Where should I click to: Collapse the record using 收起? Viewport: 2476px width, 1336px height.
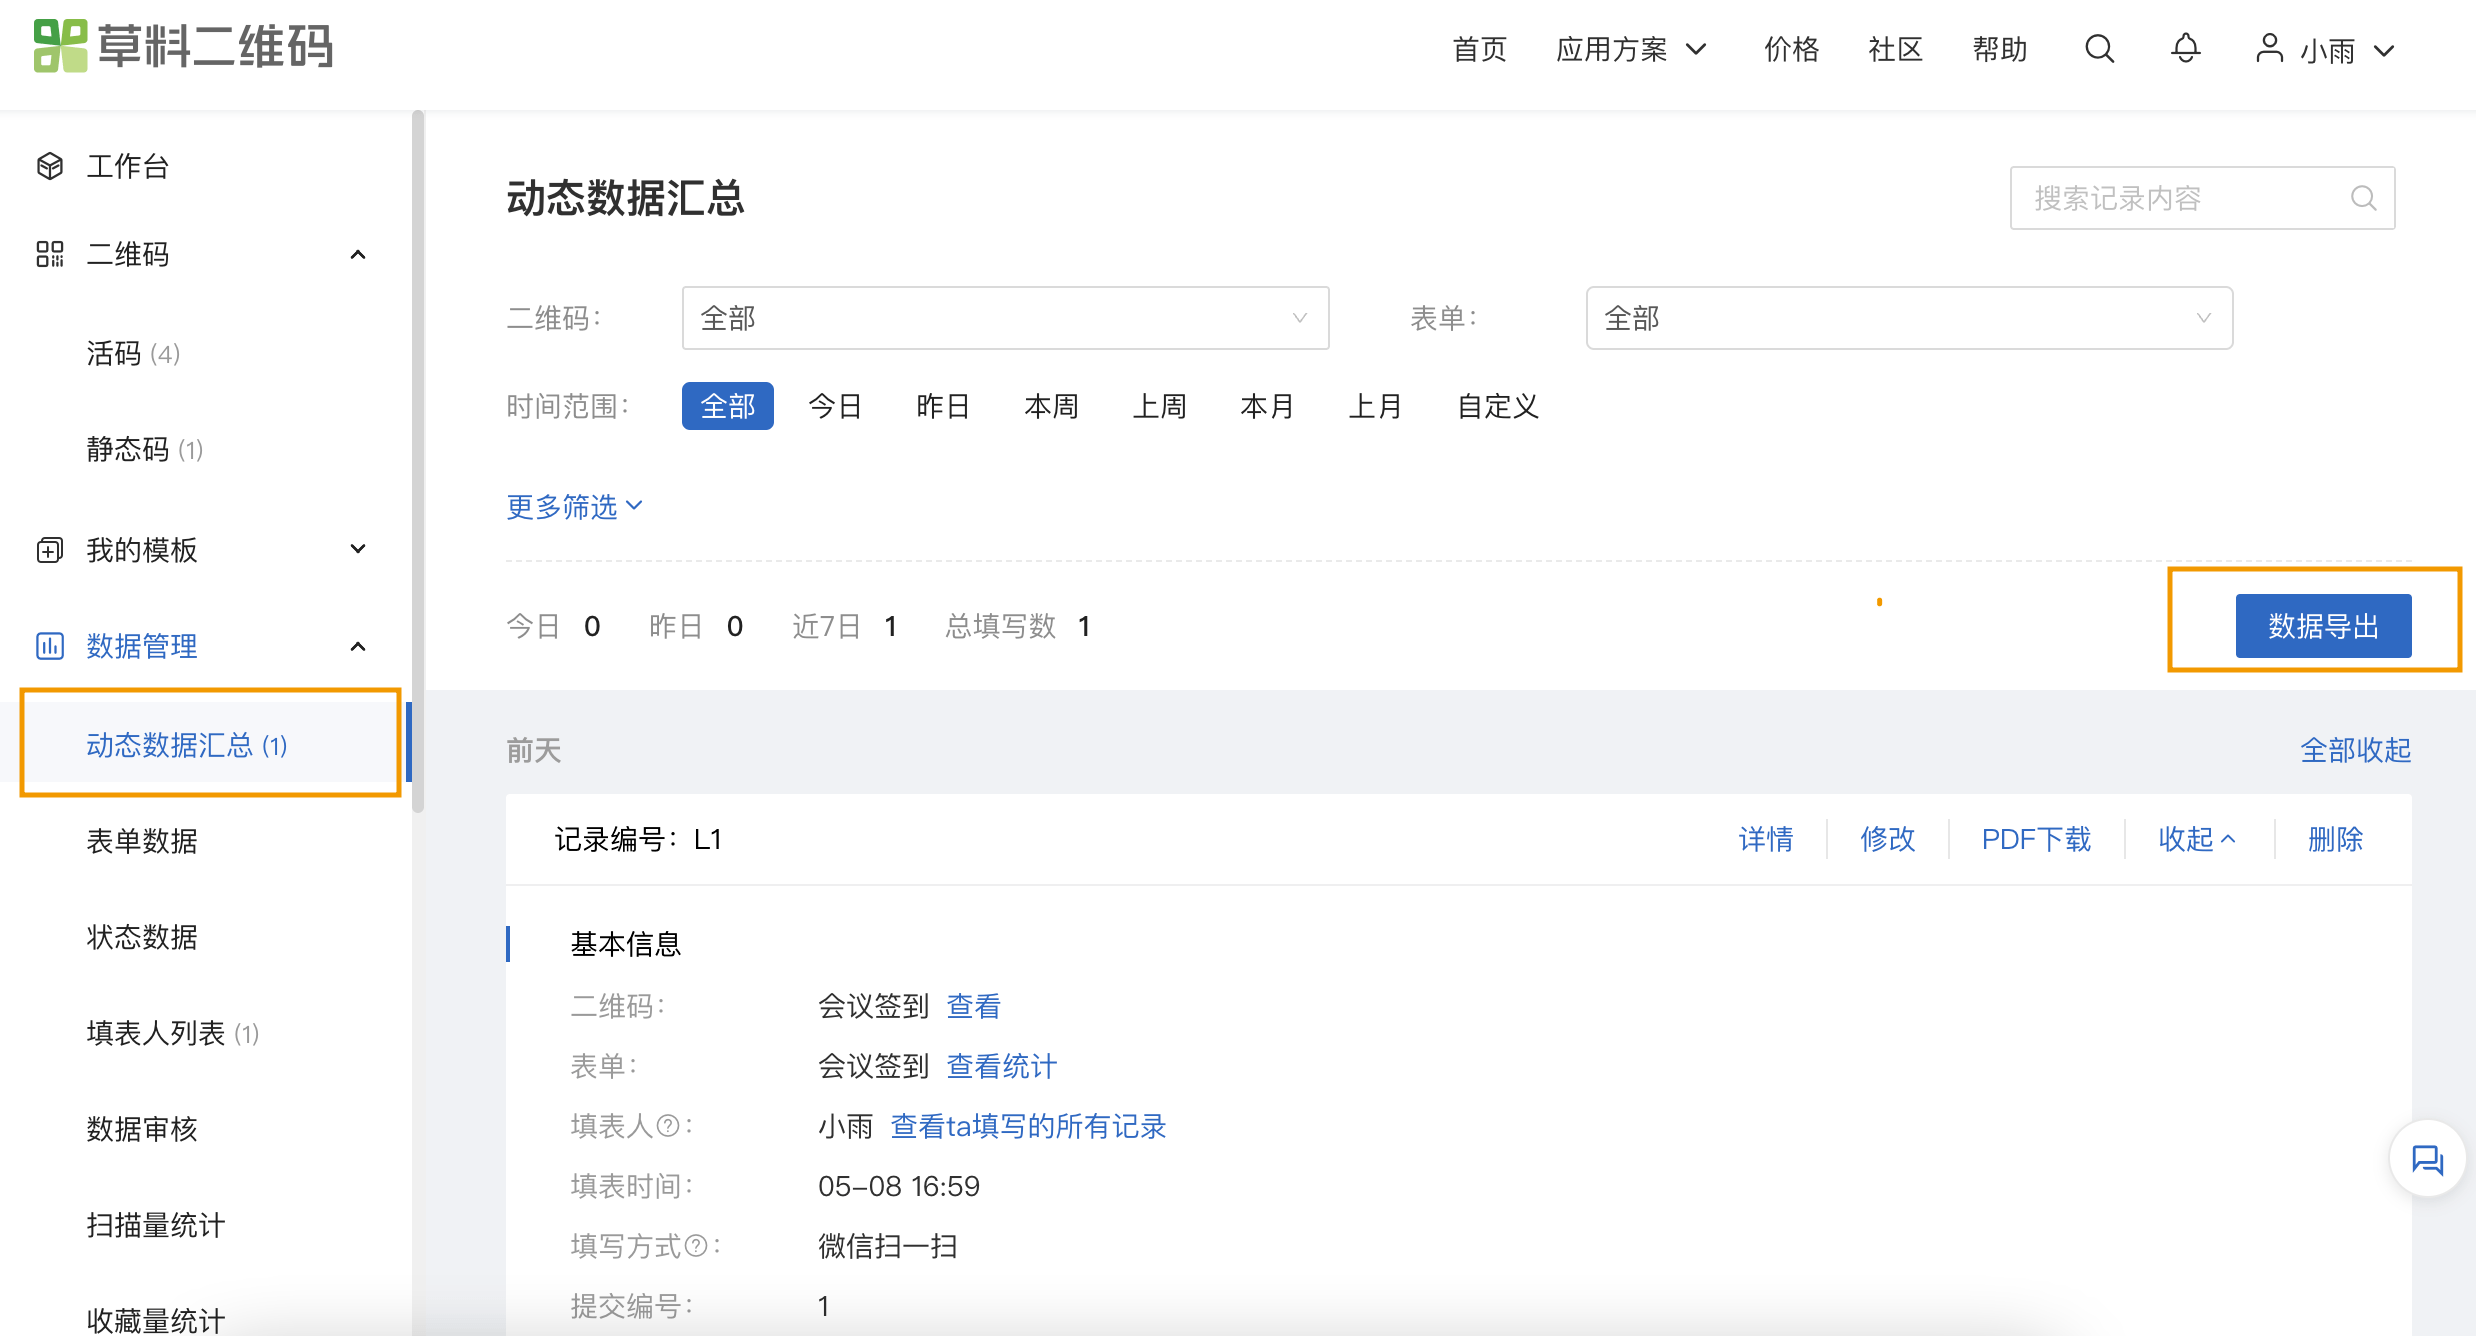[2197, 839]
